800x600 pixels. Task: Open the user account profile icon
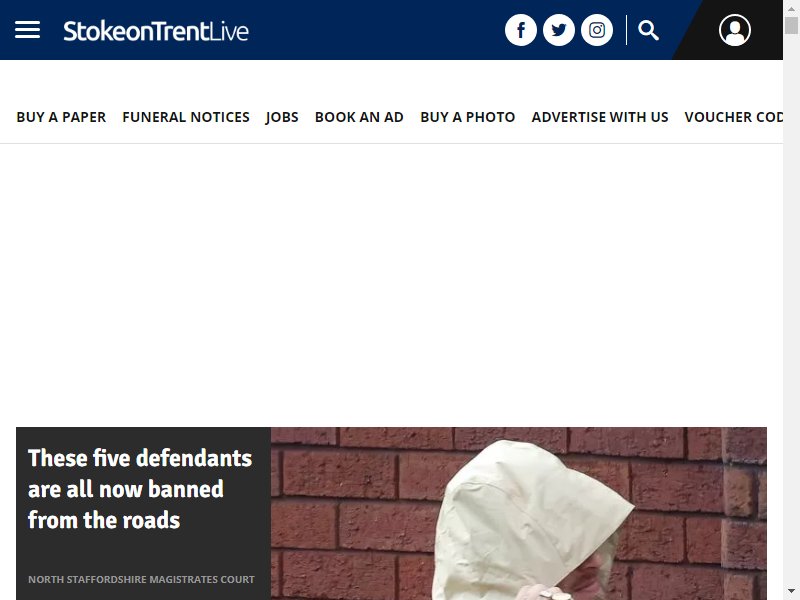tap(735, 30)
